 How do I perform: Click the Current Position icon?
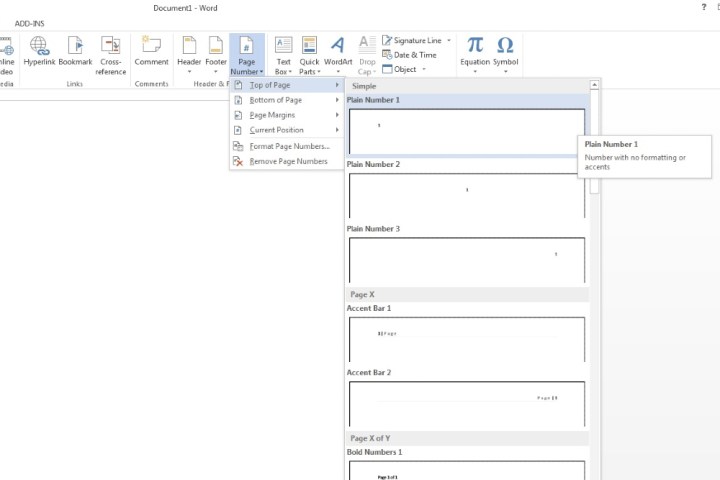click(238, 130)
